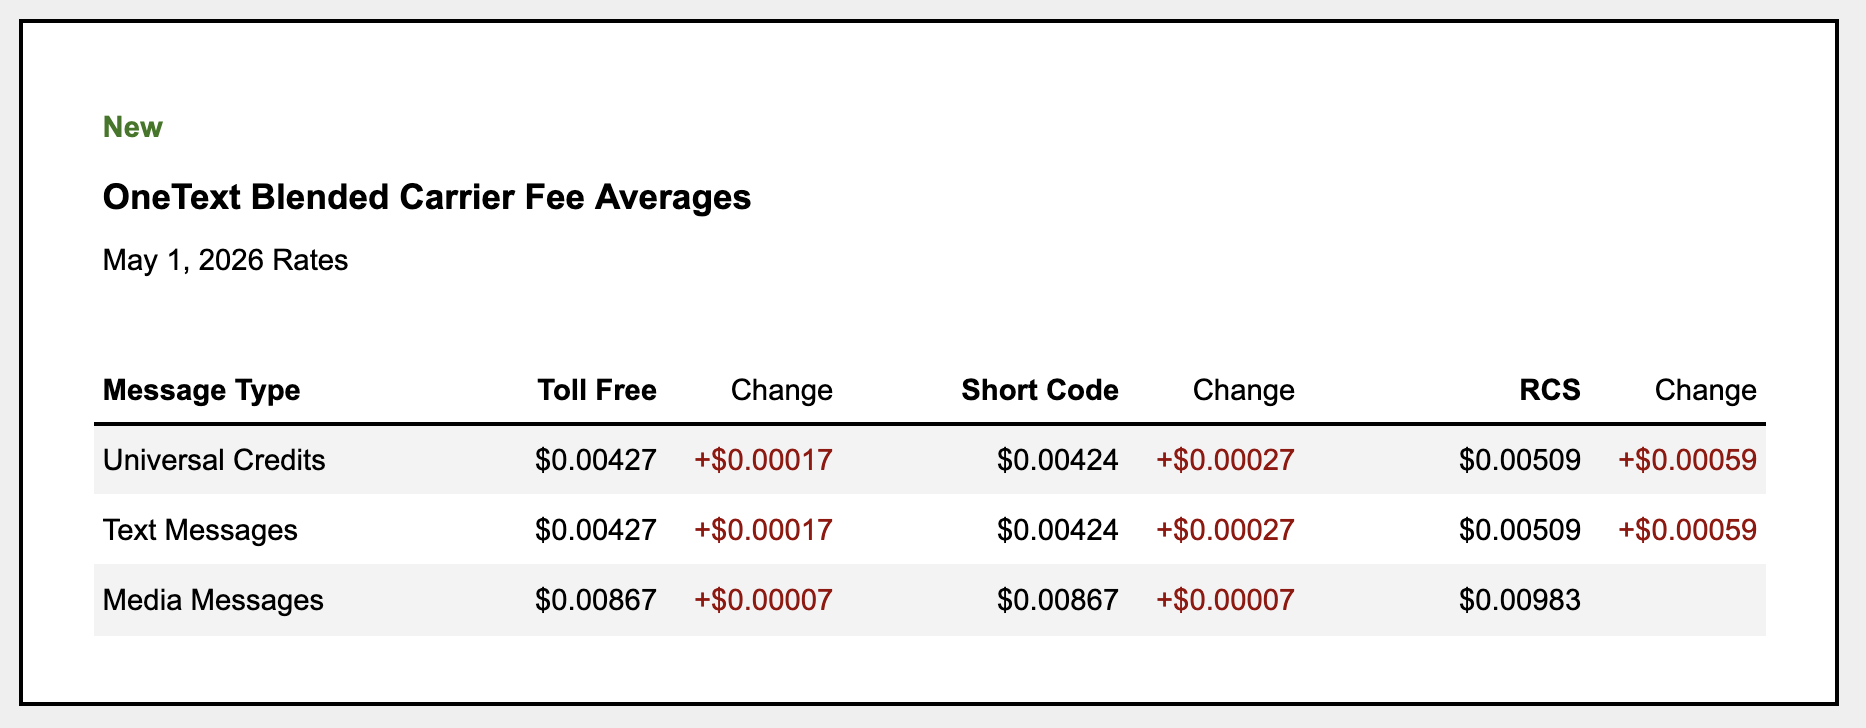Screen dimensions: 1866x728
Task: Click the "RCS" column header
Action: tap(1550, 389)
